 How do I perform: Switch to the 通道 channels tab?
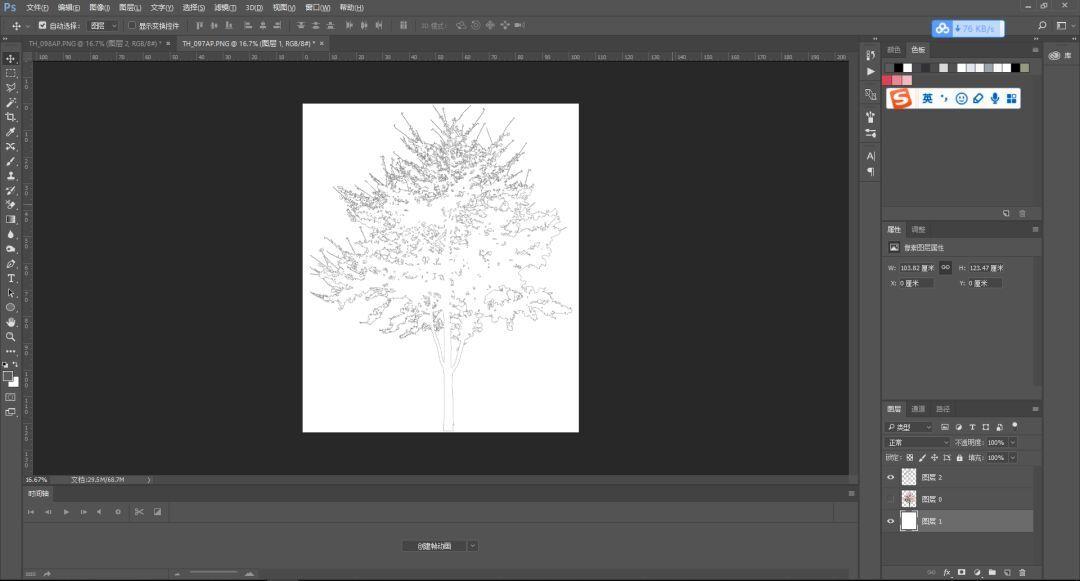pos(918,409)
